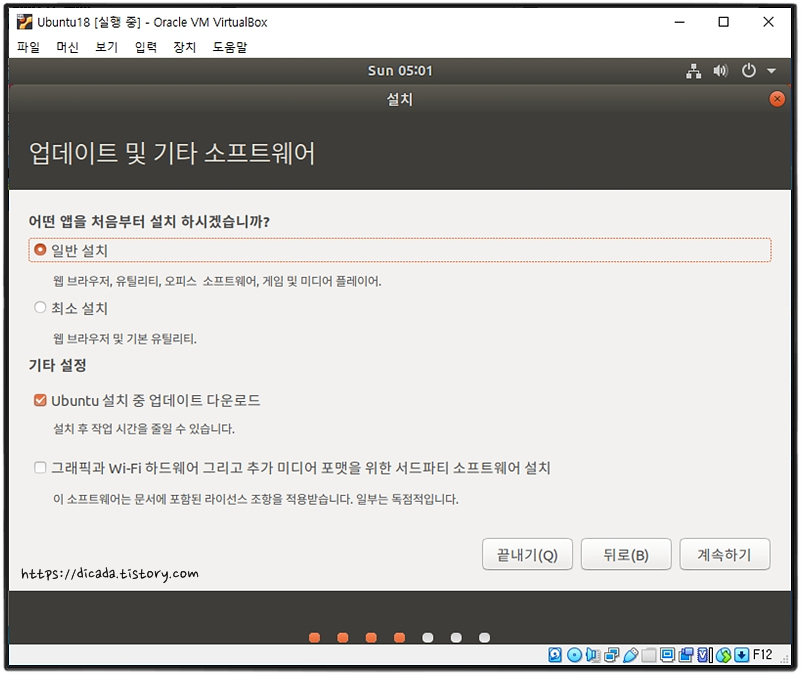Click the F12 host key indicator
Image resolution: width=802 pixels, height=675 pixels.
click(763, 655)
